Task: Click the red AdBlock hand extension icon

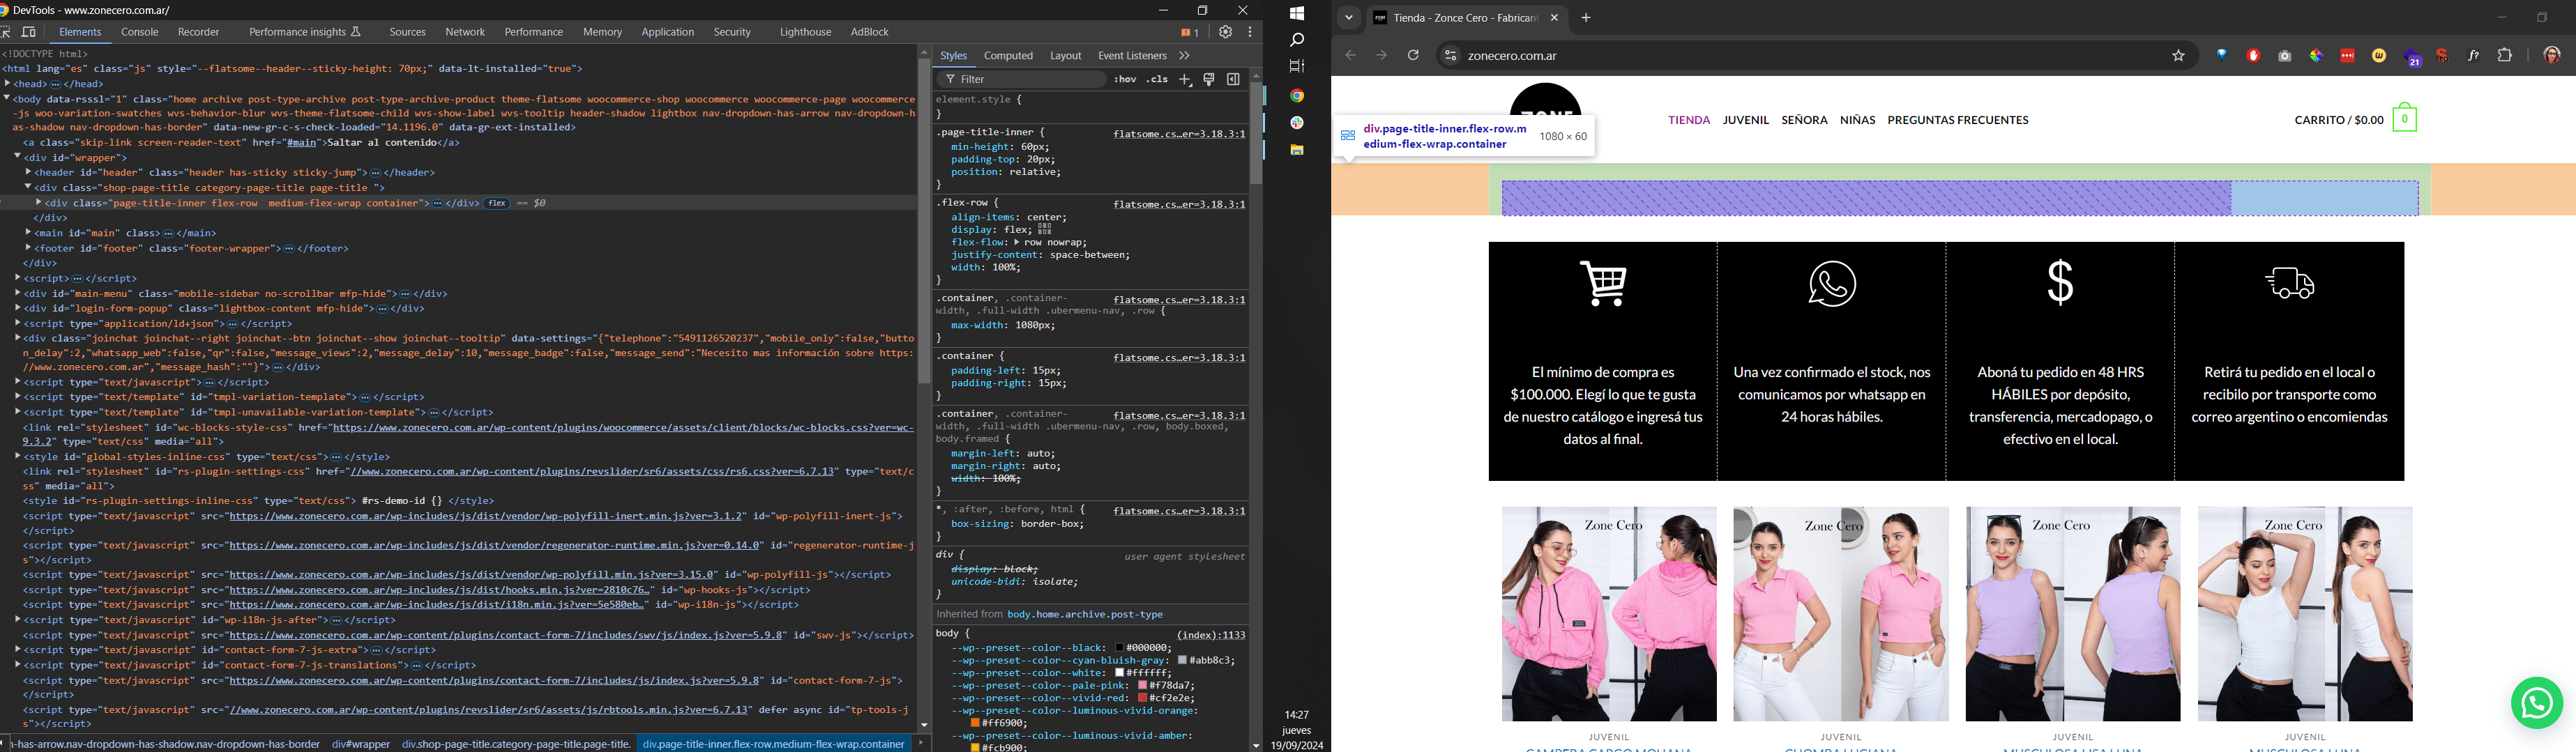Action: 2253,56
